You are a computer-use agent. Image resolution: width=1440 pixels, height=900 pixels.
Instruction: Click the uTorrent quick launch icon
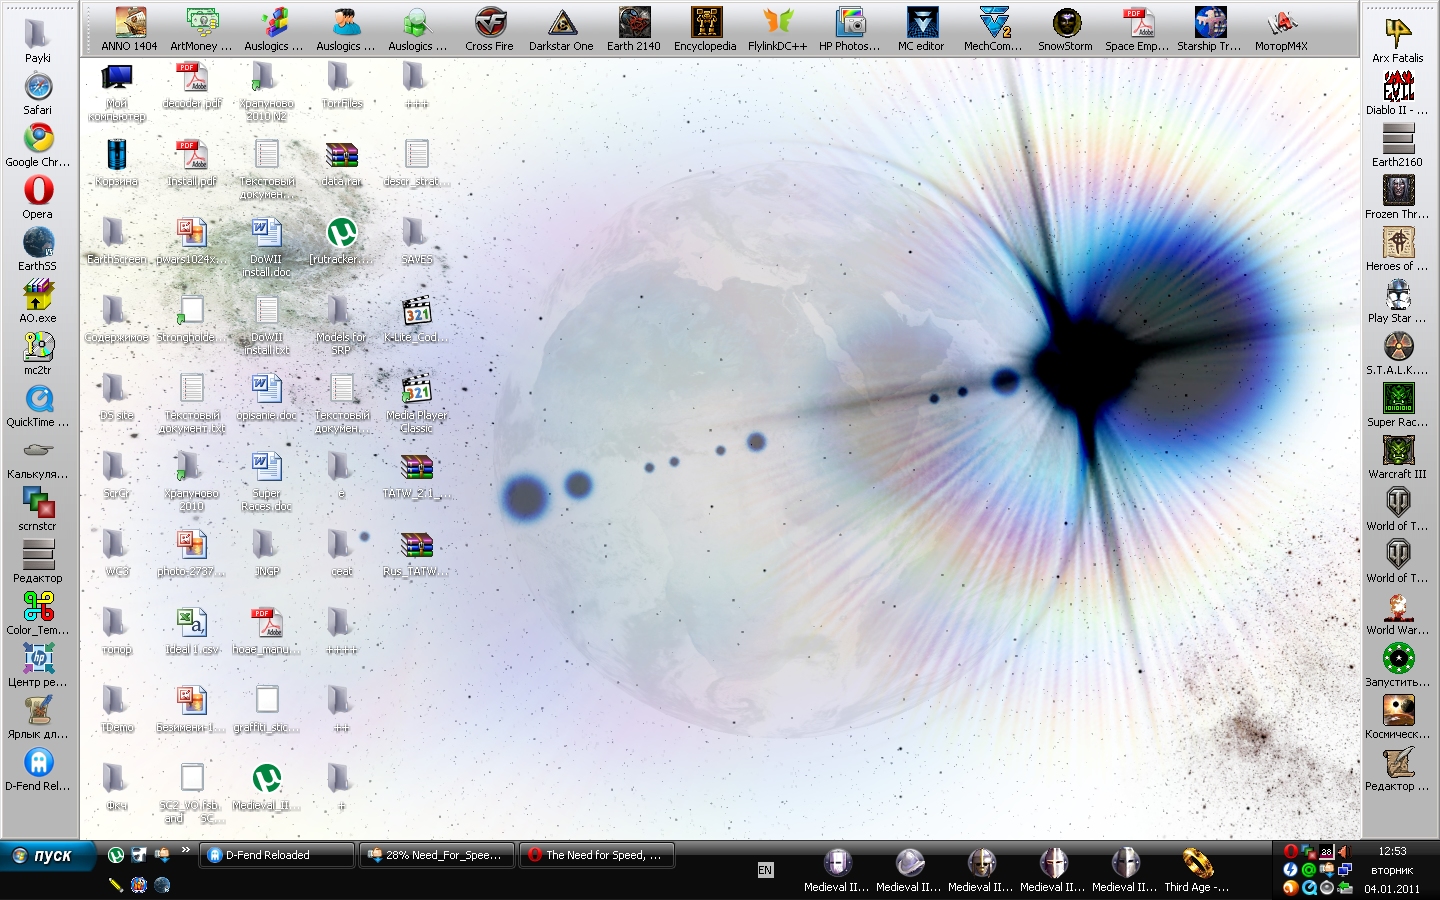click(116, 855)
